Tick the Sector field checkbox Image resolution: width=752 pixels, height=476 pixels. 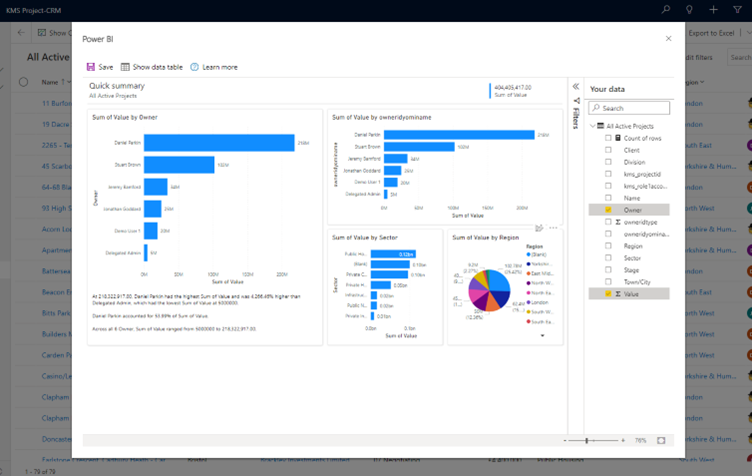point(608,258)
